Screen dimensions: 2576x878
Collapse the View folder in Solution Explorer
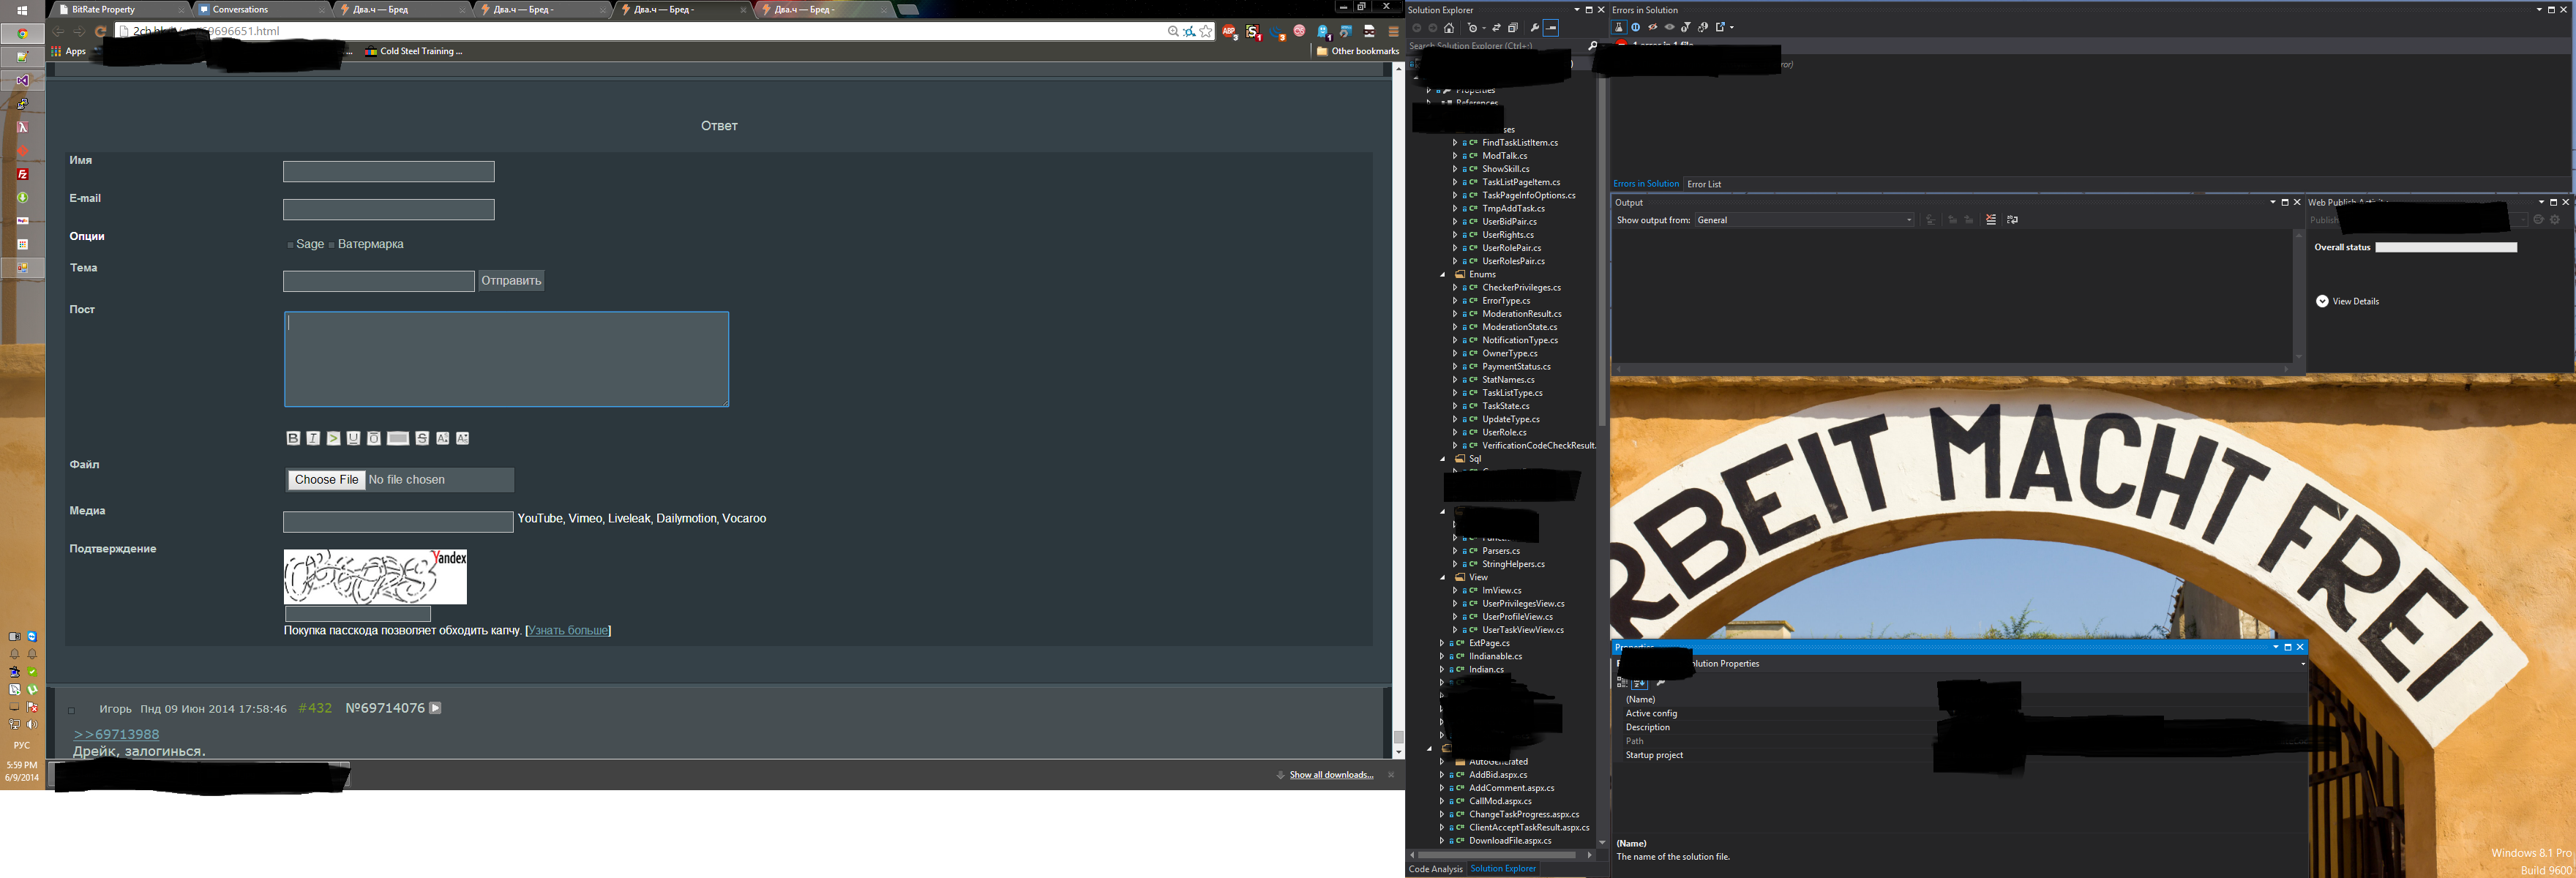tap(1442, 578)
